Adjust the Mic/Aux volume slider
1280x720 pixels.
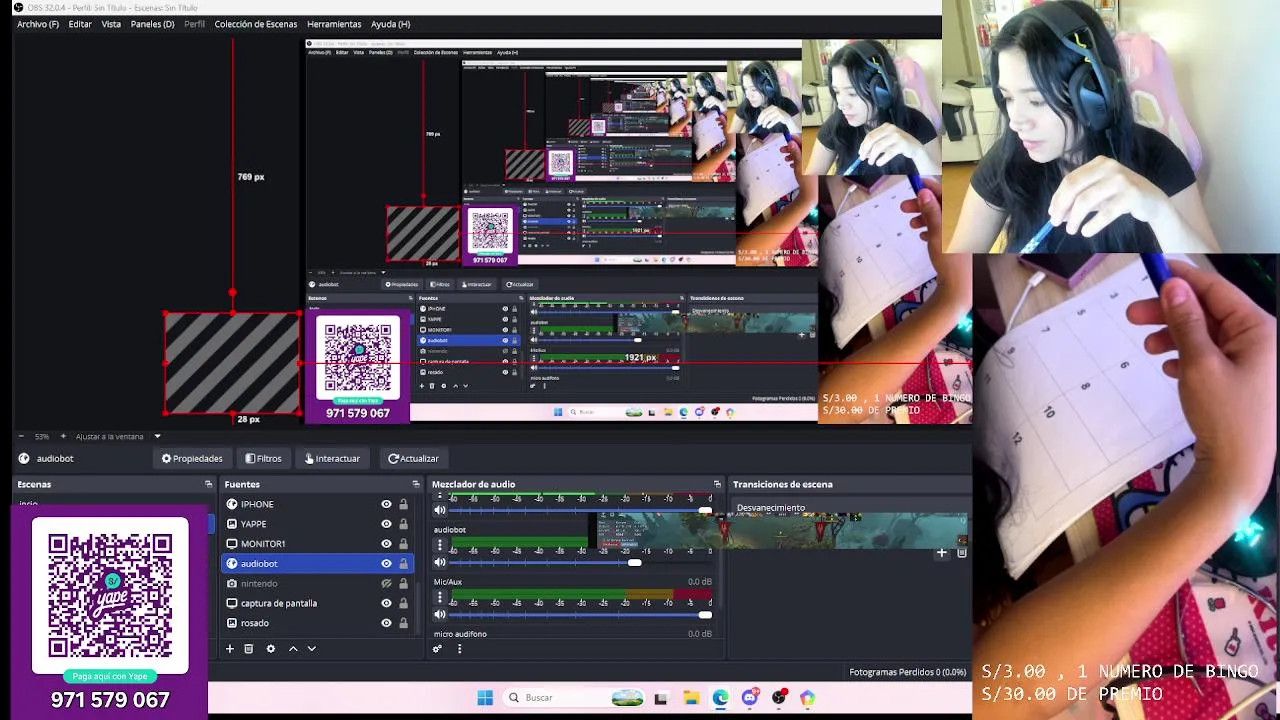pyautogui.click(x=705, y=614)
